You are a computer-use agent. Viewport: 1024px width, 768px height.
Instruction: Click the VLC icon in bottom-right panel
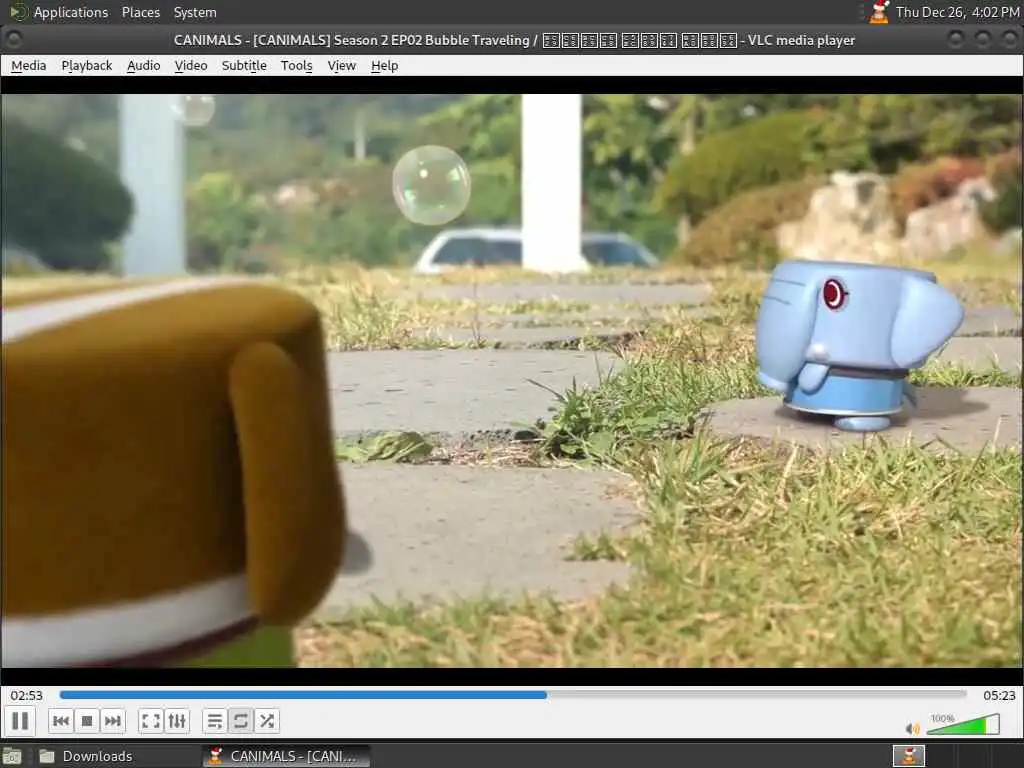[x=909, y=756]
